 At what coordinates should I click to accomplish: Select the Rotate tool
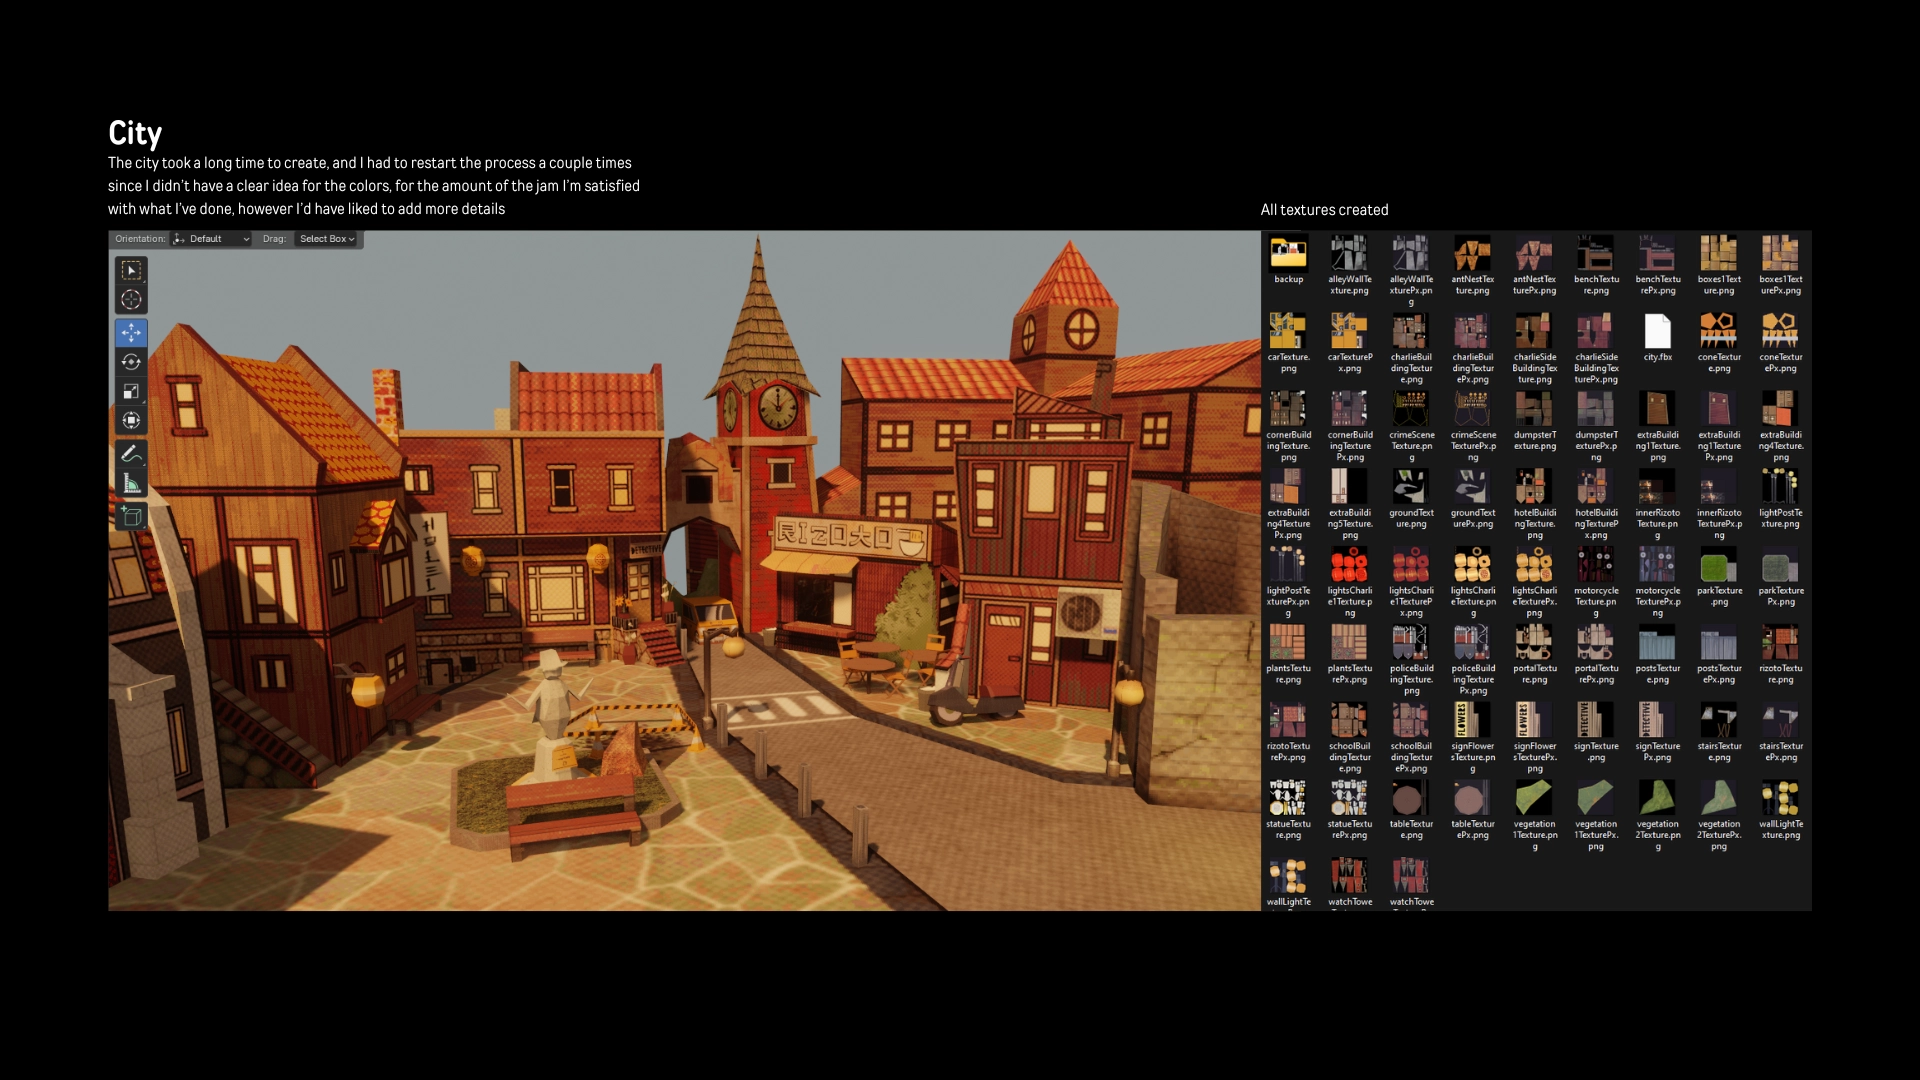point(131,362)
